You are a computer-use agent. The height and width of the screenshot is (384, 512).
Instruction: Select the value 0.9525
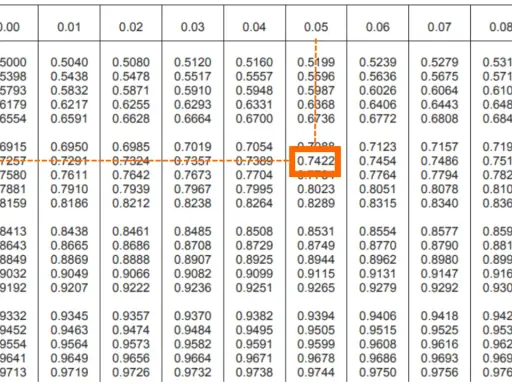pos(439,330)
